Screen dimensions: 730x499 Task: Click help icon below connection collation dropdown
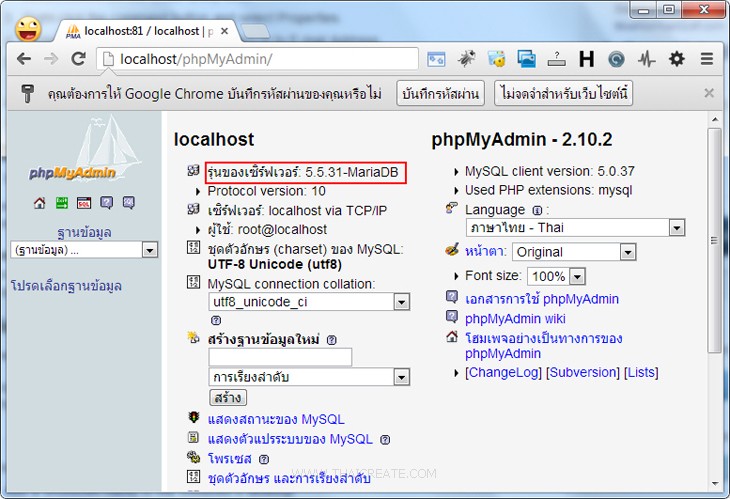point(216,320)
